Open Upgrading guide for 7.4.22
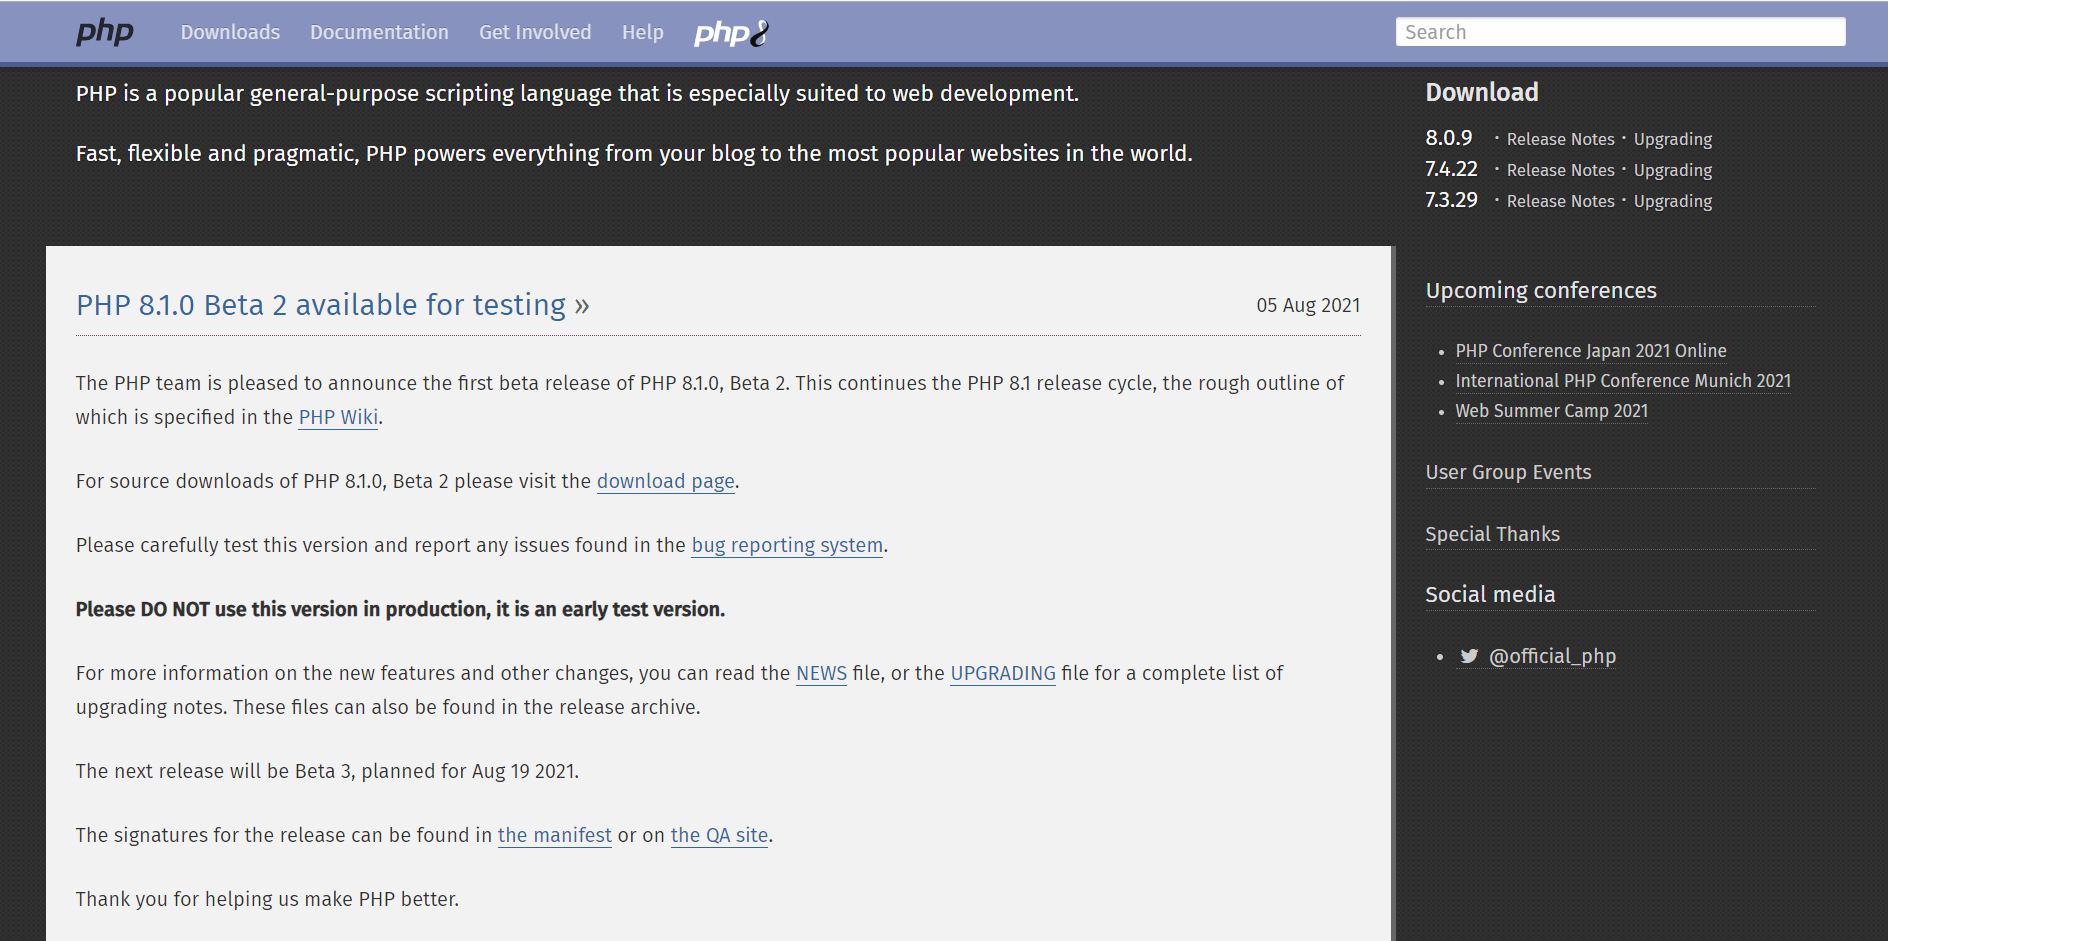 [x=1673, y=170]
